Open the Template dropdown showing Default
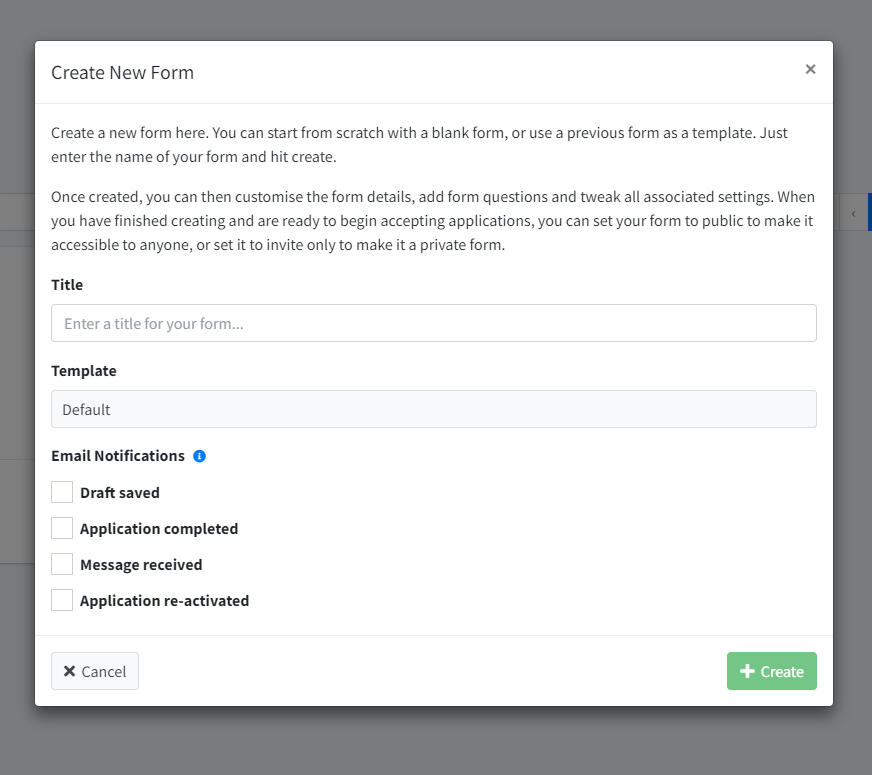The width and height of the screenshot is (872, 775). 434,409
